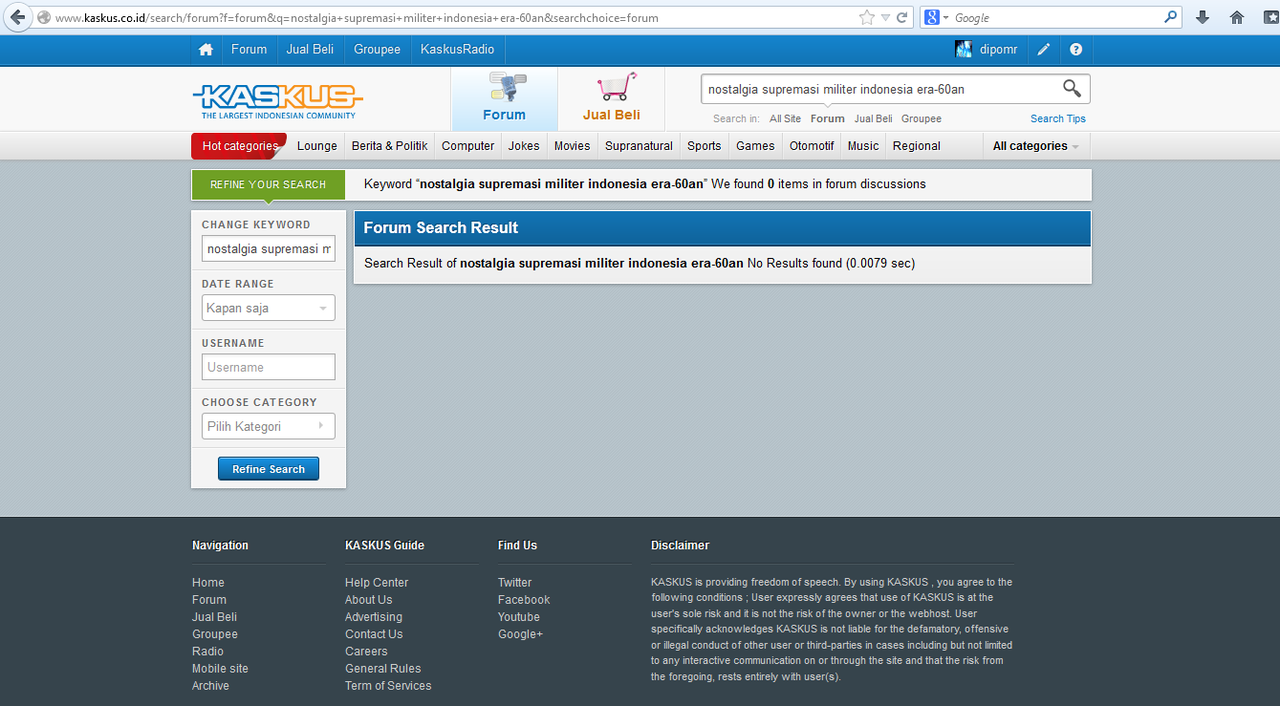This screenshot has width=1280, height=706.
Task: Open Jual Beli in the blue top bar
Action: click(310, 49)
